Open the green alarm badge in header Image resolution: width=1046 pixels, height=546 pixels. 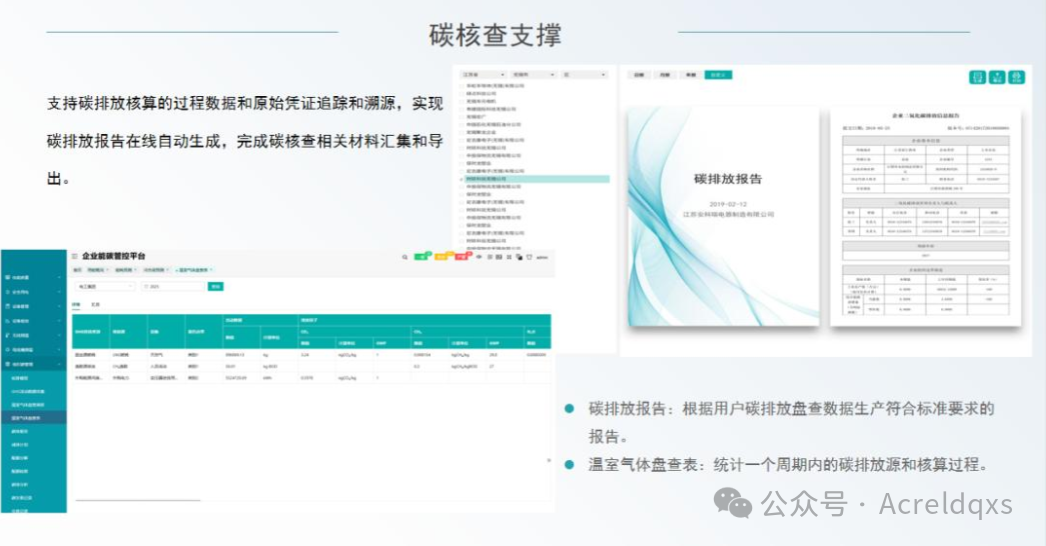pos(422,256)
